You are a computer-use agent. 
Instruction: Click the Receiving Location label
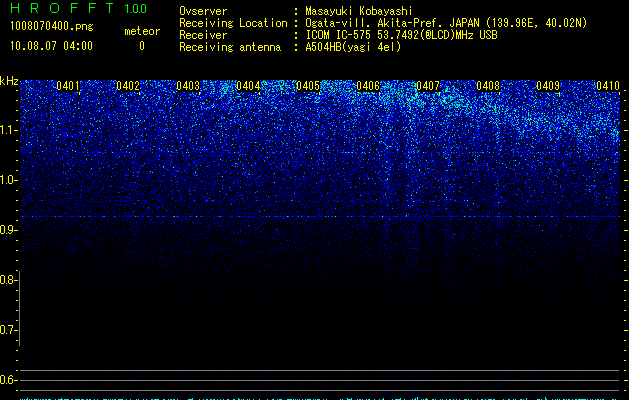tap(233, 23)
